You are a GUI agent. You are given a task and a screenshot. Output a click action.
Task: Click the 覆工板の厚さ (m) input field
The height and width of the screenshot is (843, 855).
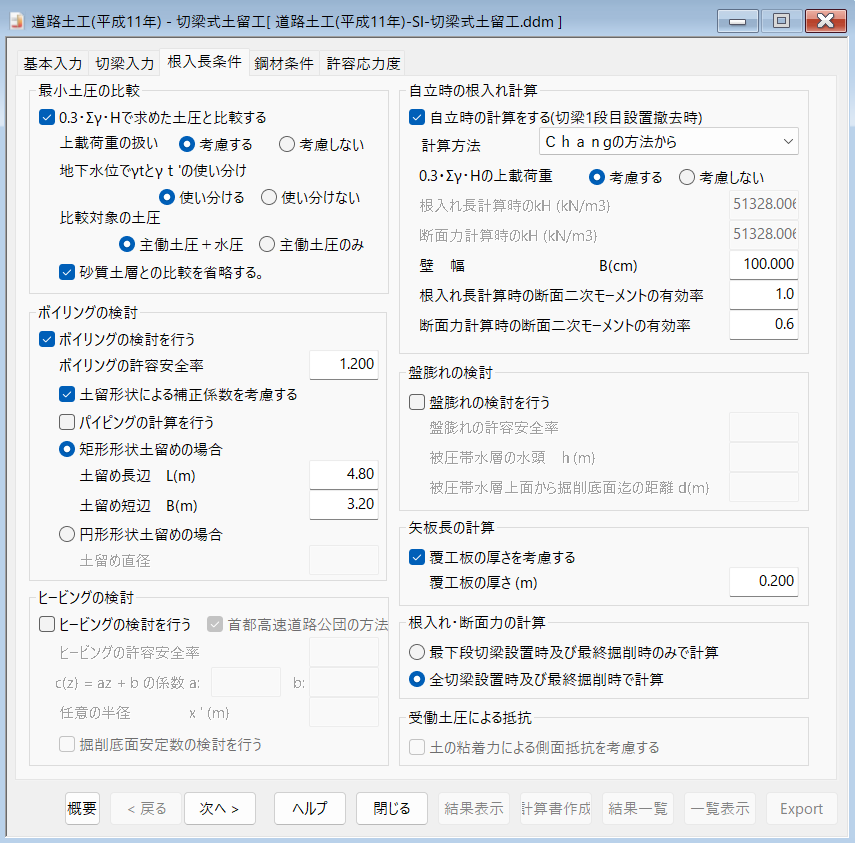click(x=763, y=582)
